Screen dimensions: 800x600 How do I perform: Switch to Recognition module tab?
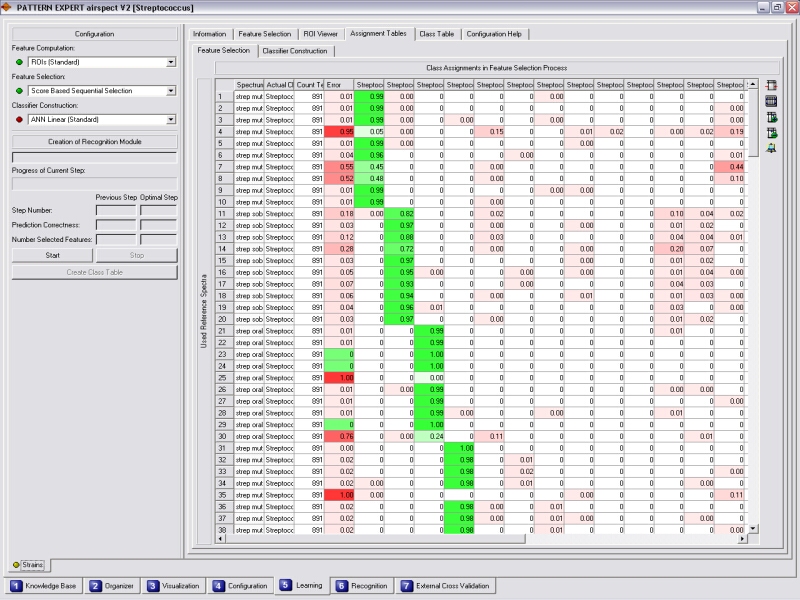click(x=362, y=585)
